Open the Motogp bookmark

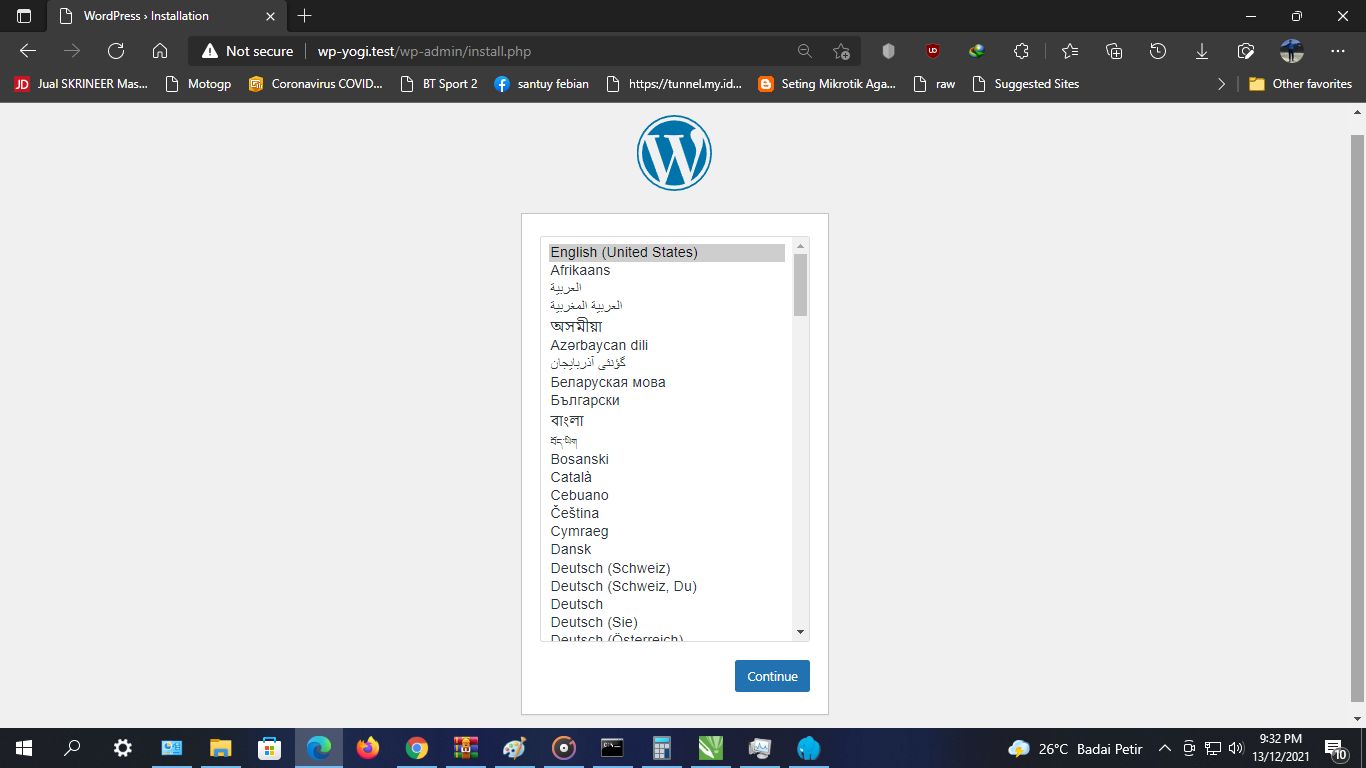point(198,84)
